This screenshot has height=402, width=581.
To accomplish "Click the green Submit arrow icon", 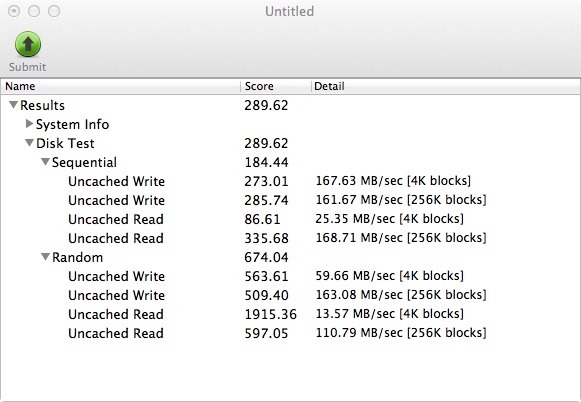I will pos(28,44).
